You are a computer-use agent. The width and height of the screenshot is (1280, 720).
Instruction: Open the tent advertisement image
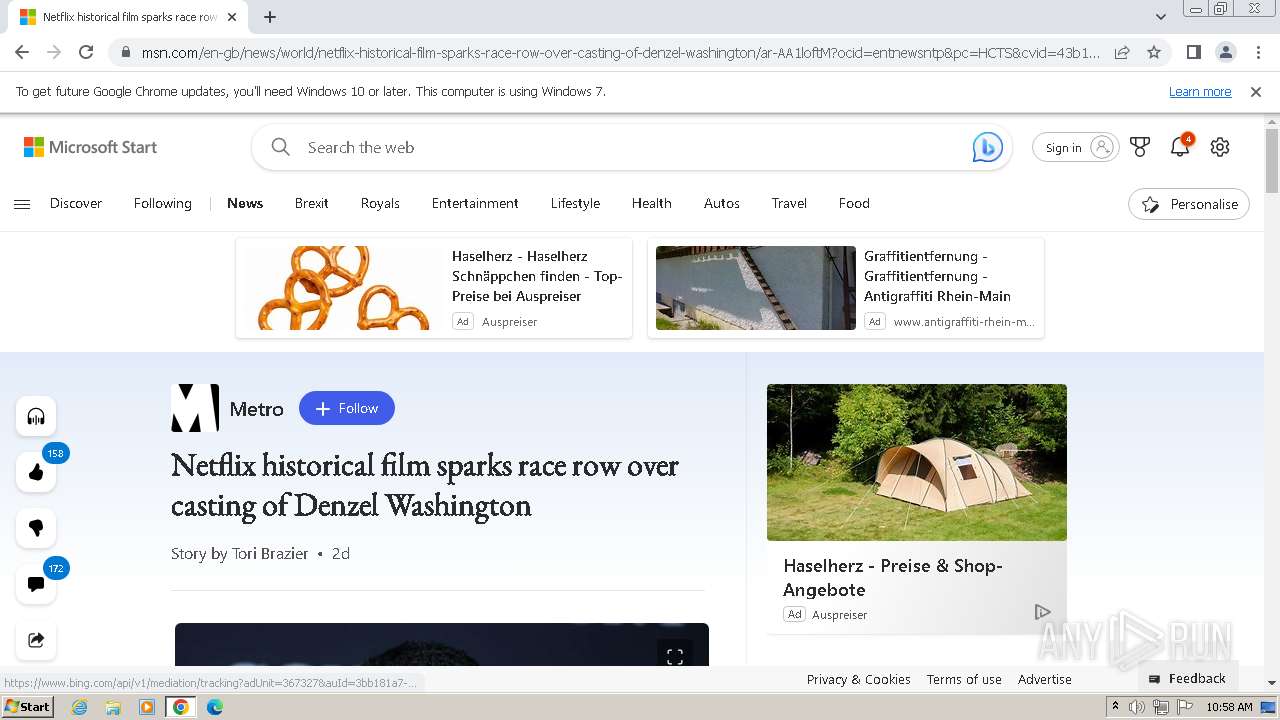(917, 462)
